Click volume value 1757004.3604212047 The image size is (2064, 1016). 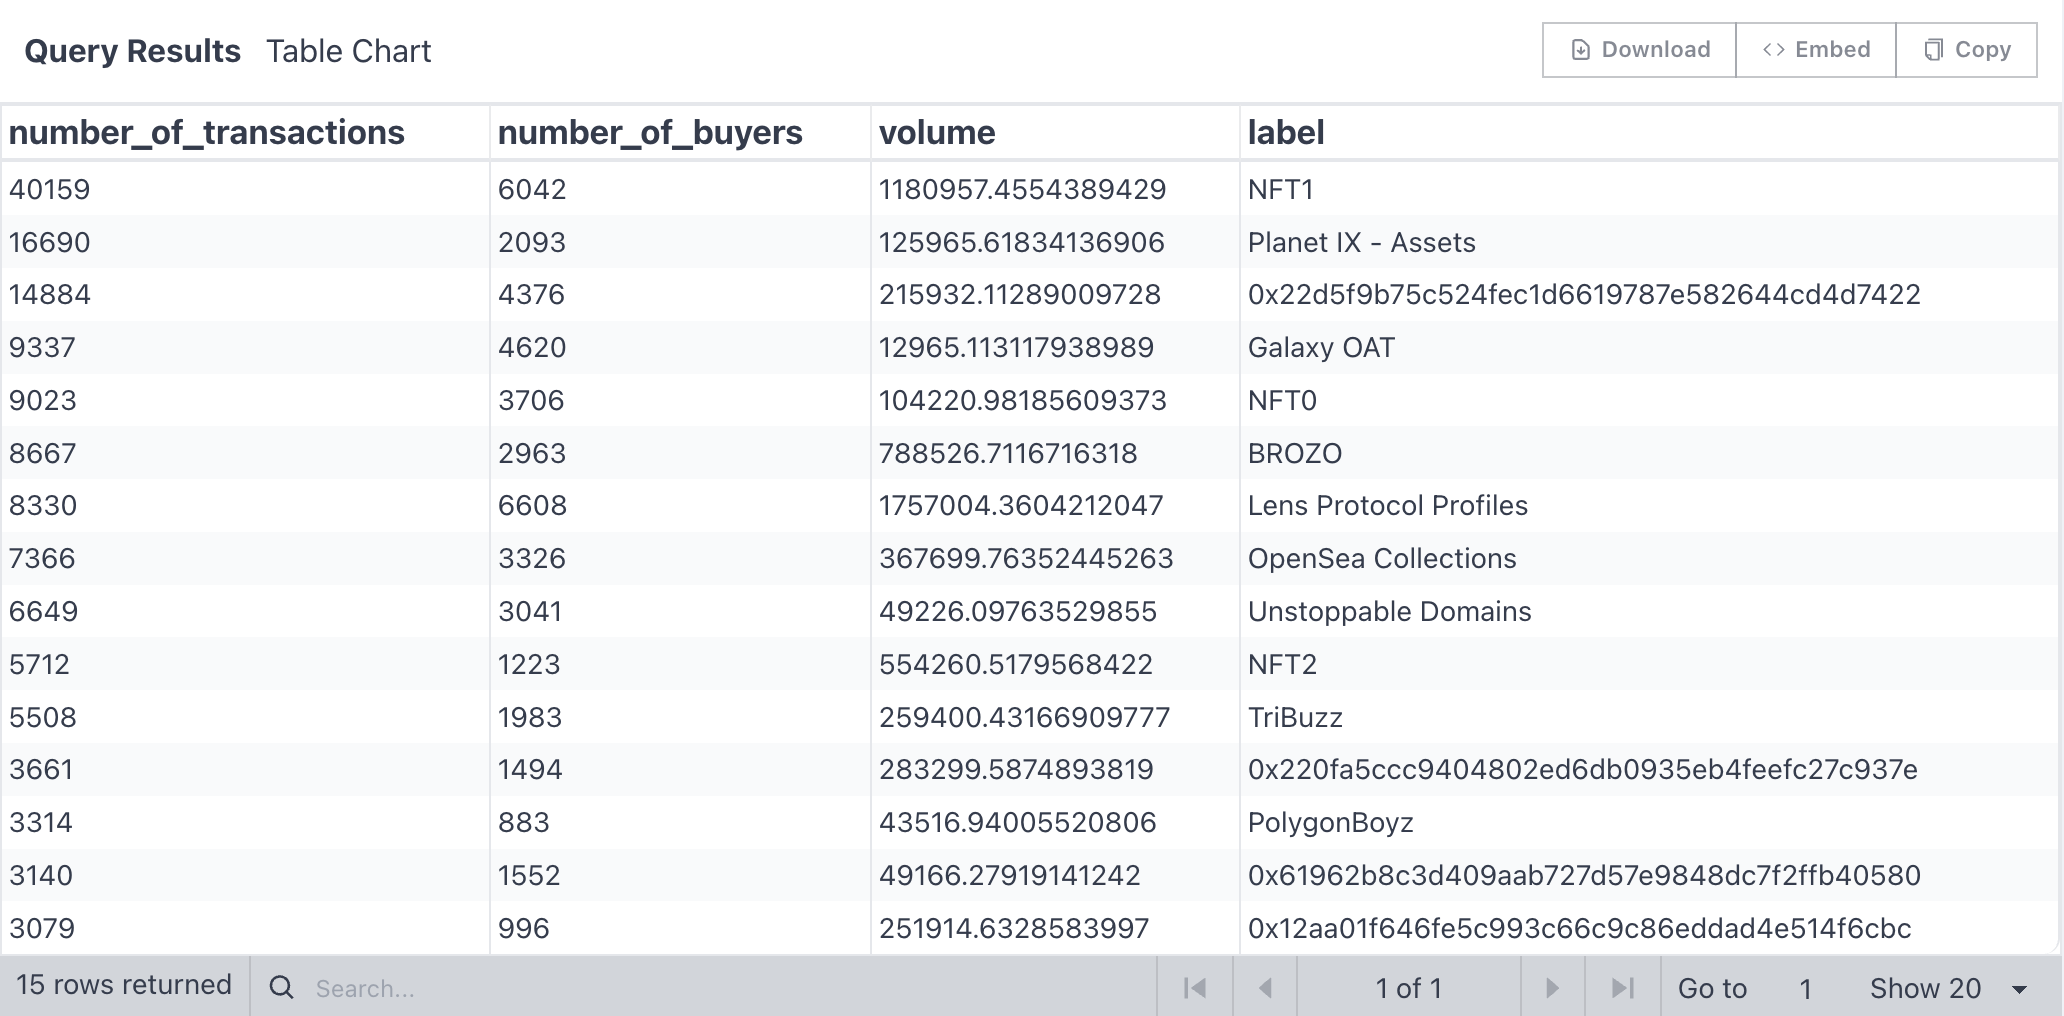click(x=1021, y=505)
